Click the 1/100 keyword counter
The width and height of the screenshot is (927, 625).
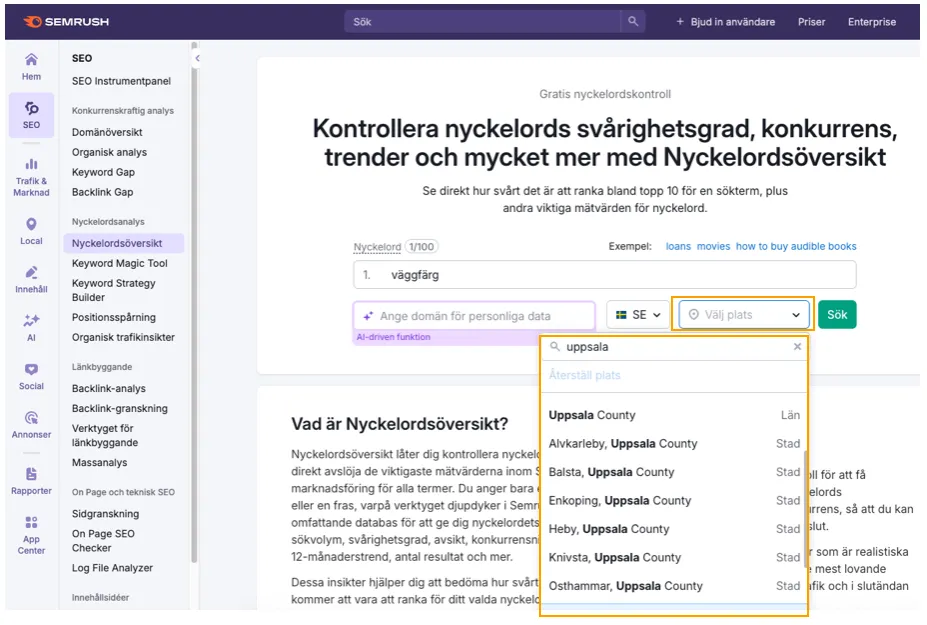[x=422, y=247]
